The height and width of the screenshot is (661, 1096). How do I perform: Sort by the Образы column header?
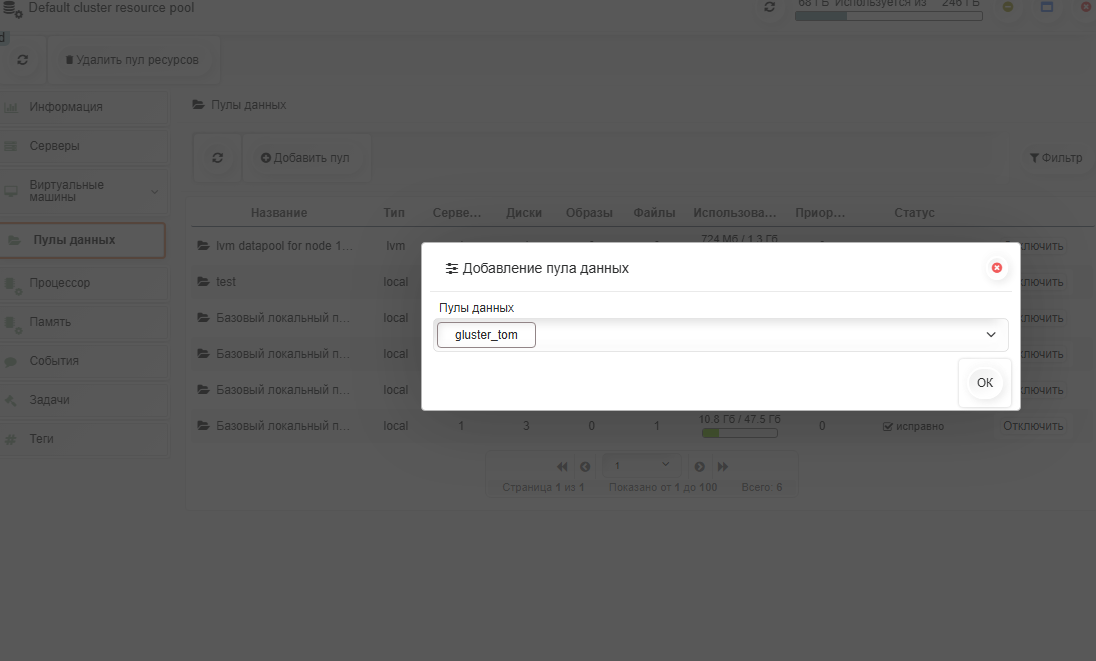coord(589,212)
